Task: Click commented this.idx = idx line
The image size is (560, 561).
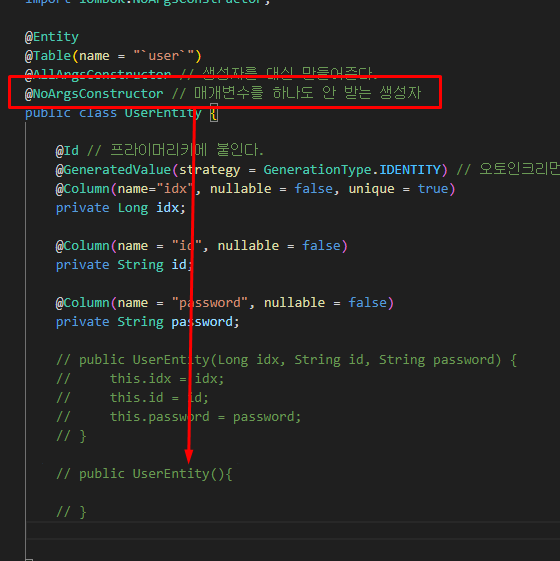Action: pyautogui.click(x=140, y=379)
